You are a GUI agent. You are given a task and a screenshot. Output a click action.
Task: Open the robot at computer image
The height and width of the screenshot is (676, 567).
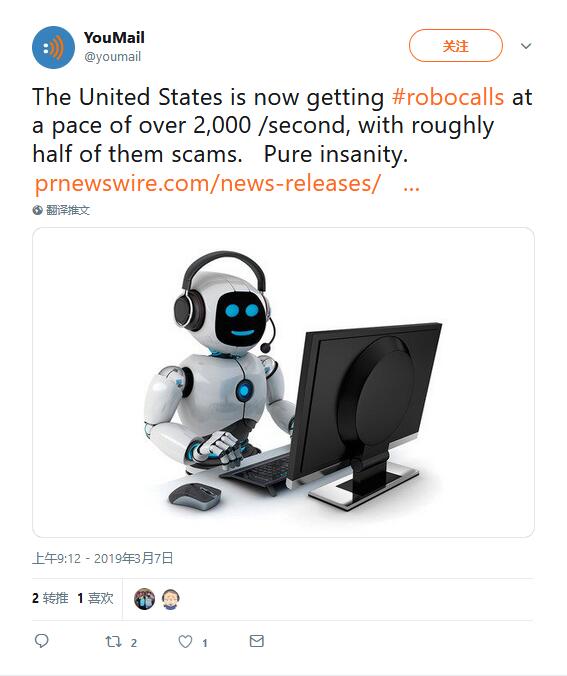pos(283,382)
